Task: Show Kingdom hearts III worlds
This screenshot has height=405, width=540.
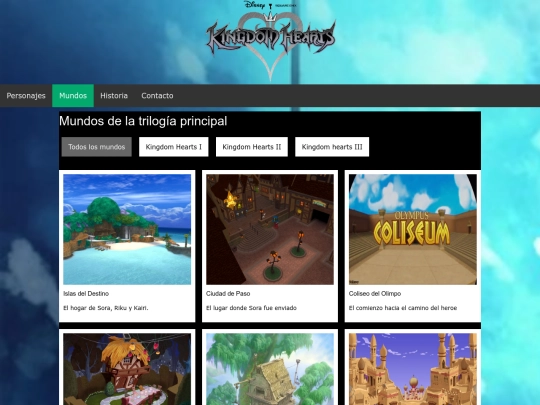Action: point(332,147)
